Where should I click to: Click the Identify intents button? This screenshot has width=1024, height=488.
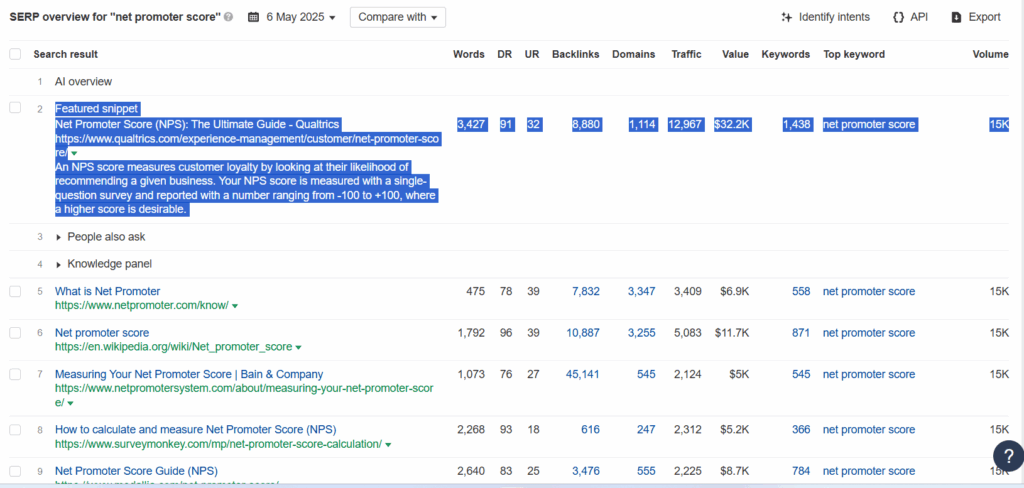825,18
